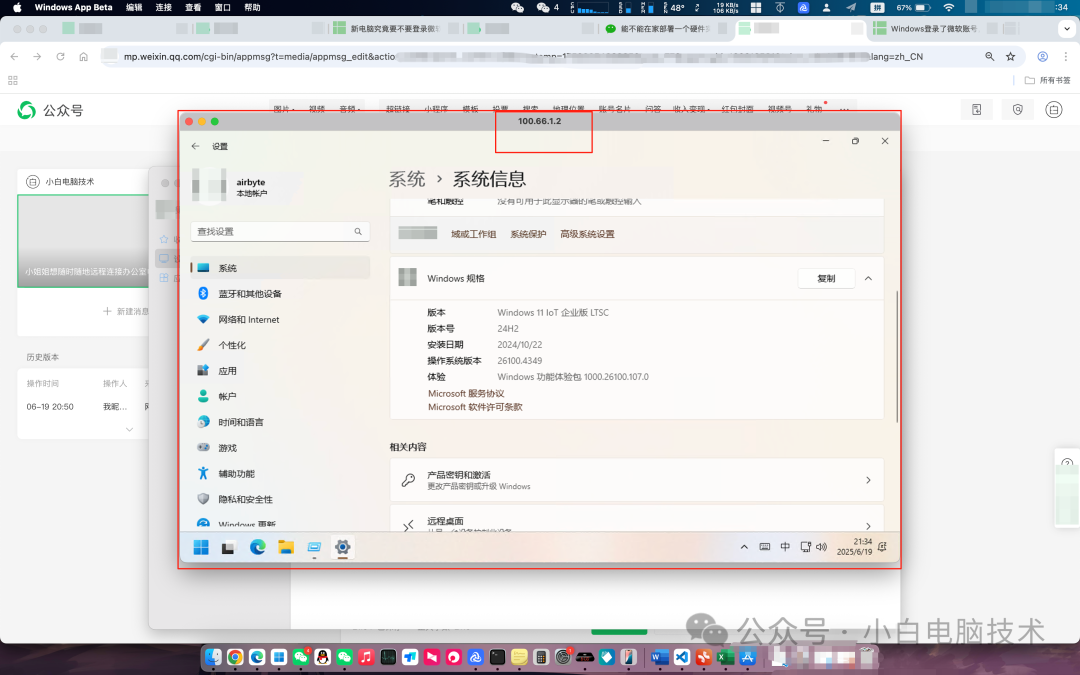Open 网络和 Internet settings category
This screenshot has width=1080, height=675.
click(x=280, y=320)
